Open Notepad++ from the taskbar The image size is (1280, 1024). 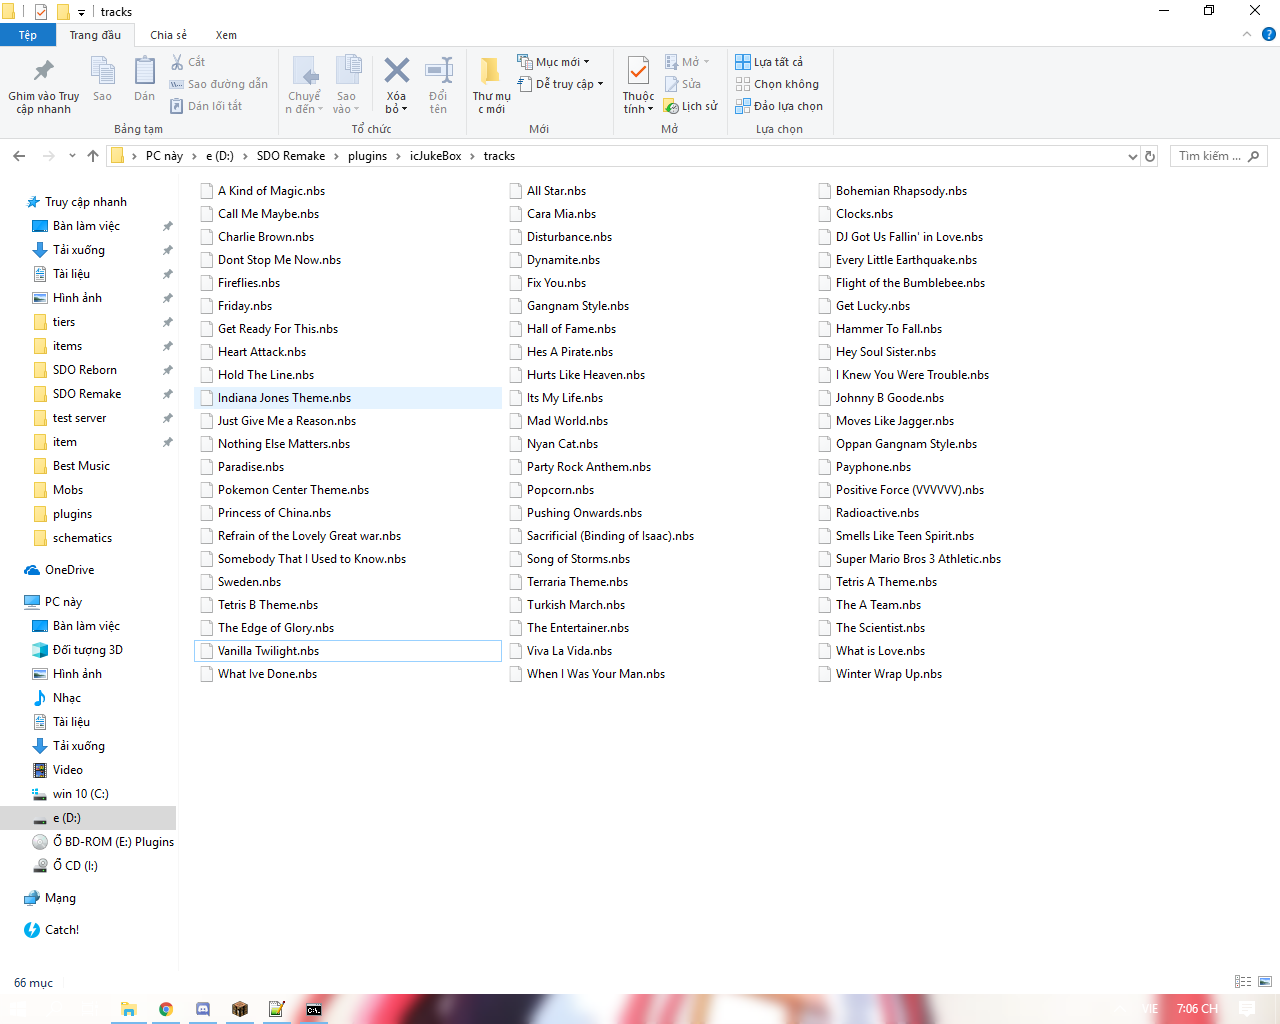(x=276, y=1009)
